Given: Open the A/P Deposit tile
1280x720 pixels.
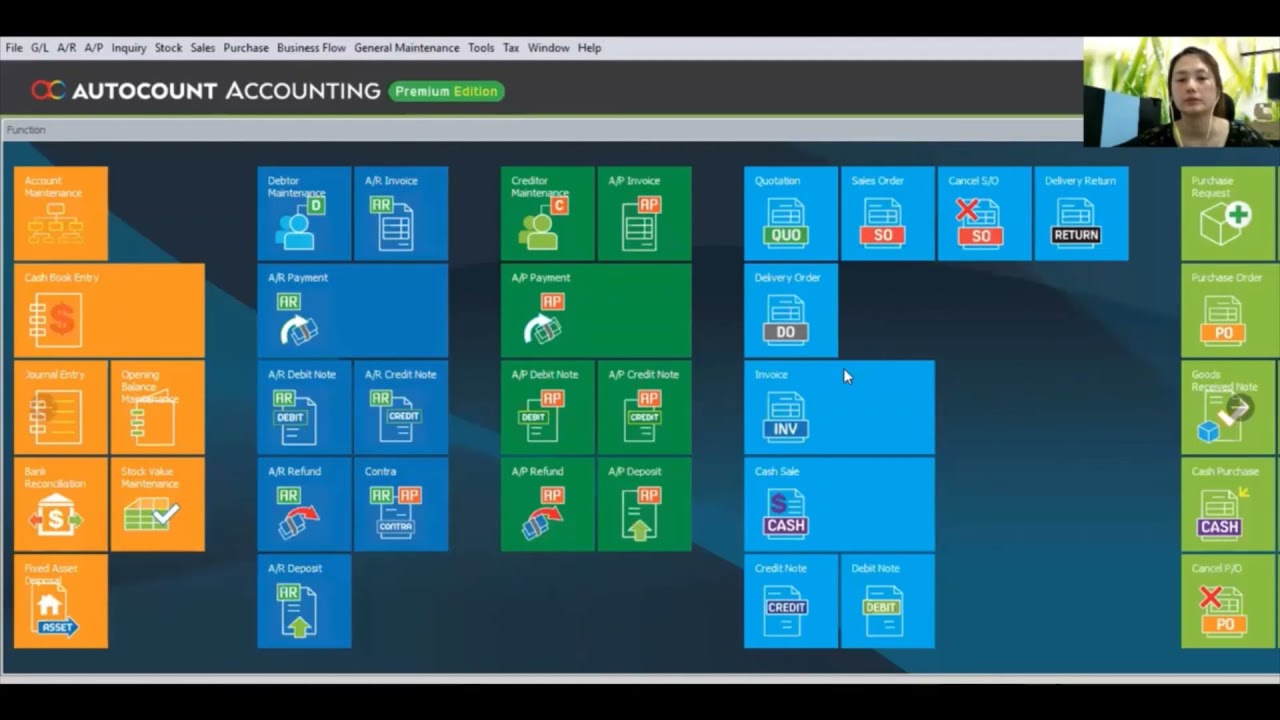Looking at the screenshot, I should 644,504.
